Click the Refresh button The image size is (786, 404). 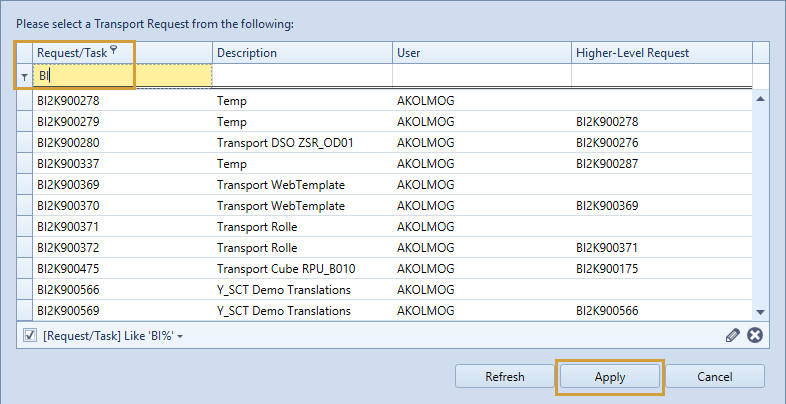tap(504, 377)
